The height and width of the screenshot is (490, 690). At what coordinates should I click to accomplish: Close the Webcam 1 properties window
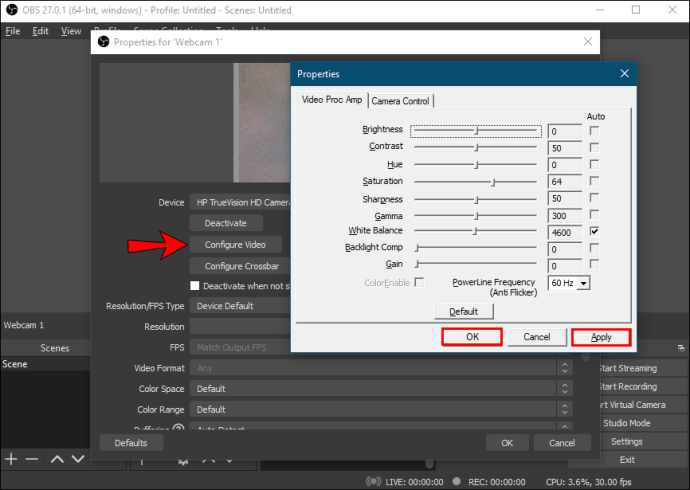coord(588,42)
